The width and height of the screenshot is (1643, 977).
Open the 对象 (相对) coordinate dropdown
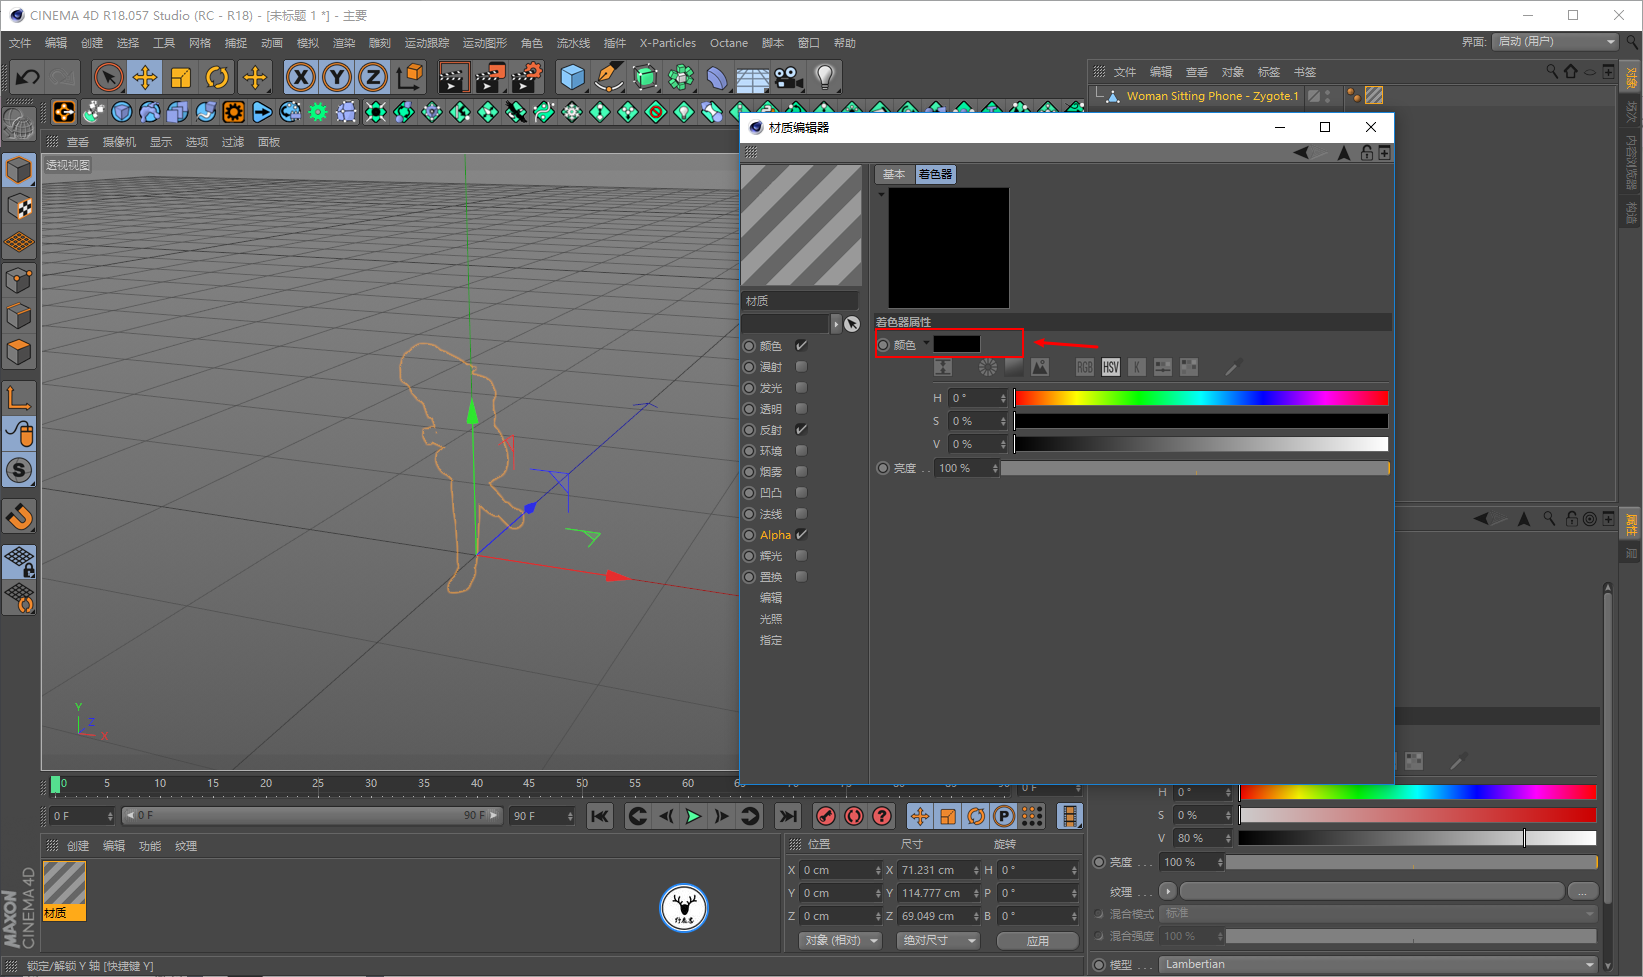click(841, 940)
